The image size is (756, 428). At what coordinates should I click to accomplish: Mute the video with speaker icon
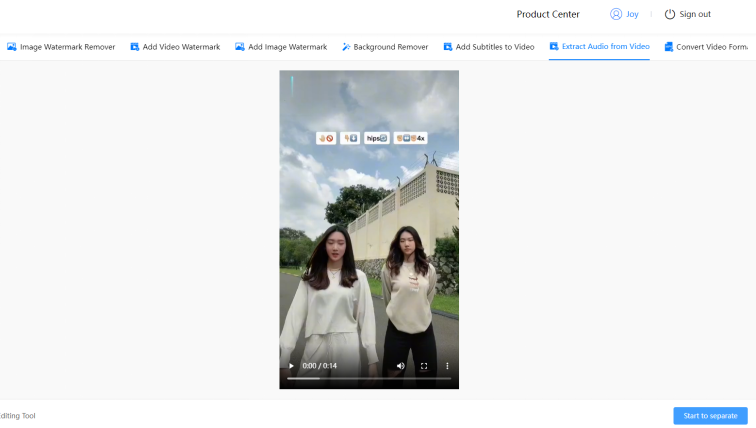(x=401, y=366)
